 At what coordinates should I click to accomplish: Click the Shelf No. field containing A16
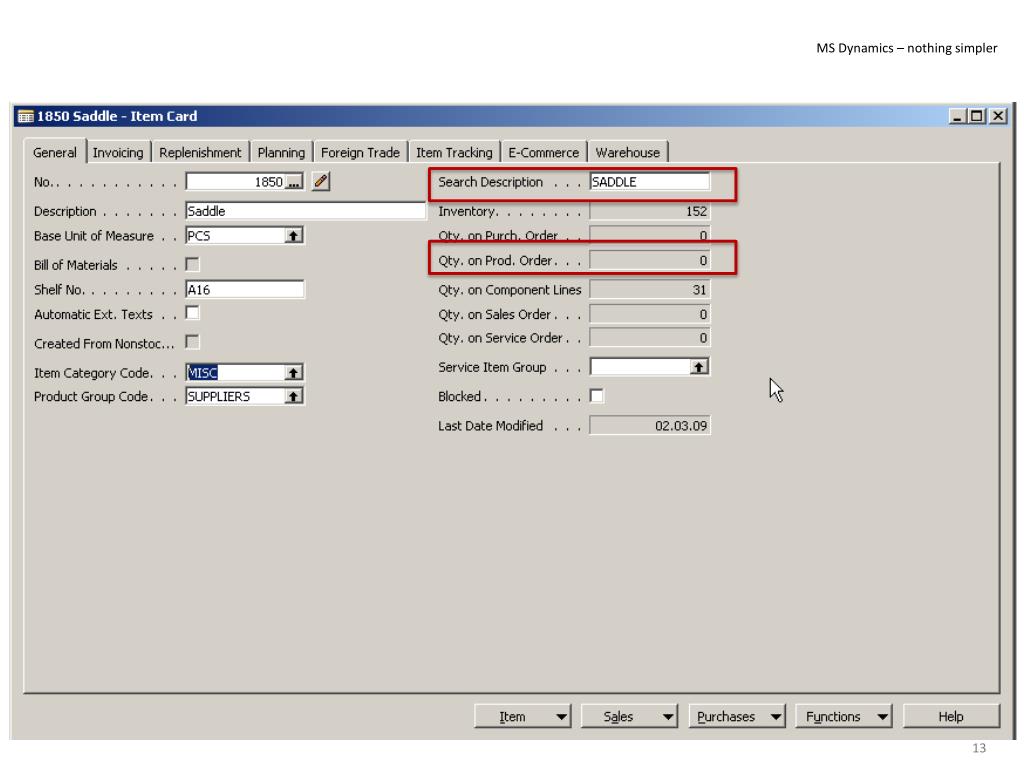click(245, 290)
